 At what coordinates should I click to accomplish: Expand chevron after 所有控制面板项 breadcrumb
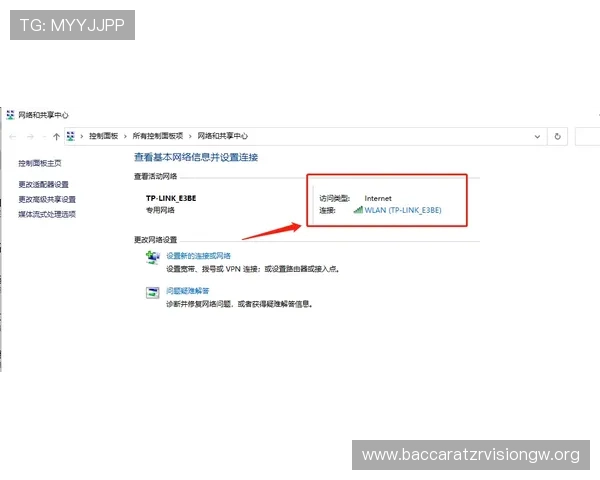(190, 136)
